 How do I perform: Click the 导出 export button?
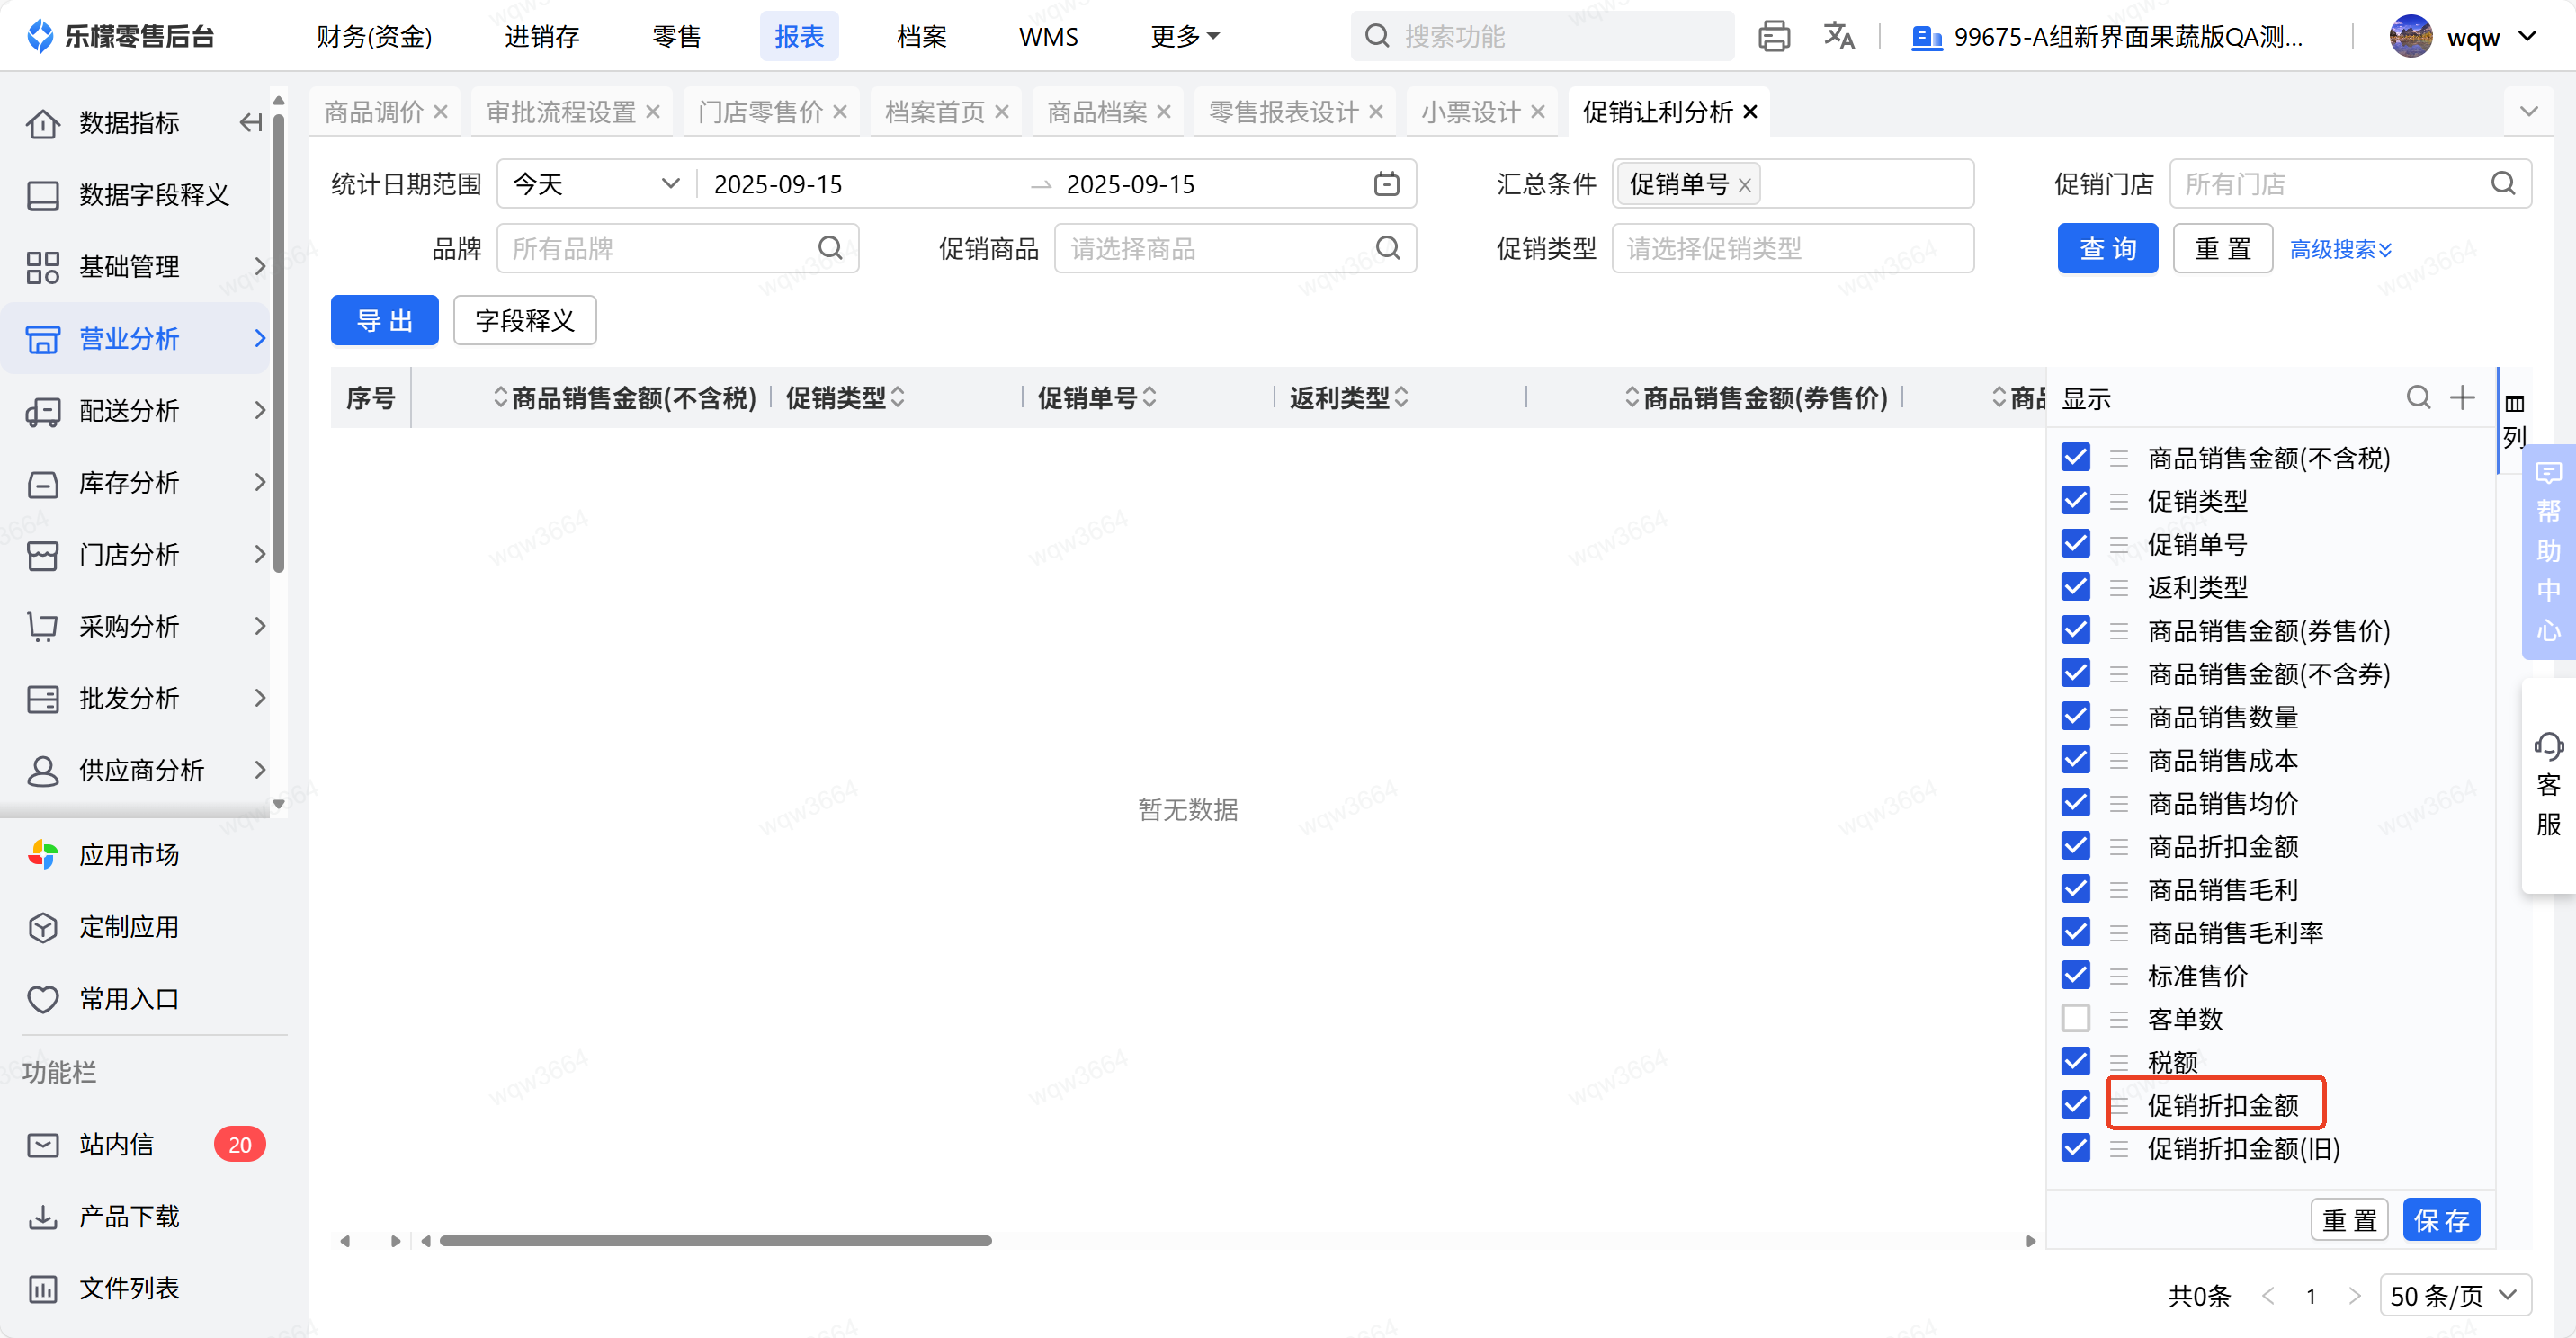pos(384,320)
